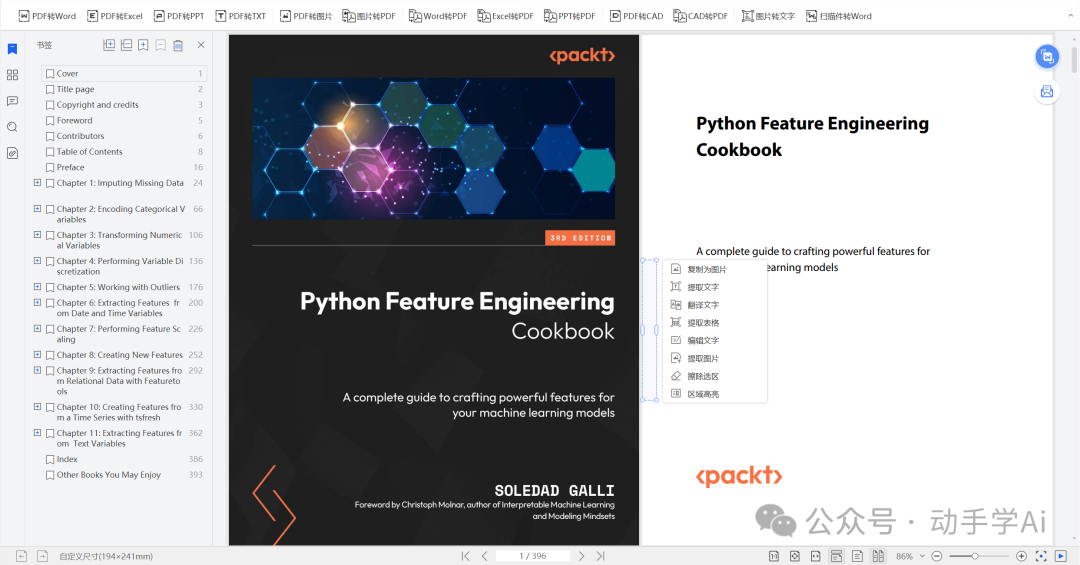1080x565 pixels.
Task: Choose 编辑文字 from context menu
Action: [x=715, y=340]
